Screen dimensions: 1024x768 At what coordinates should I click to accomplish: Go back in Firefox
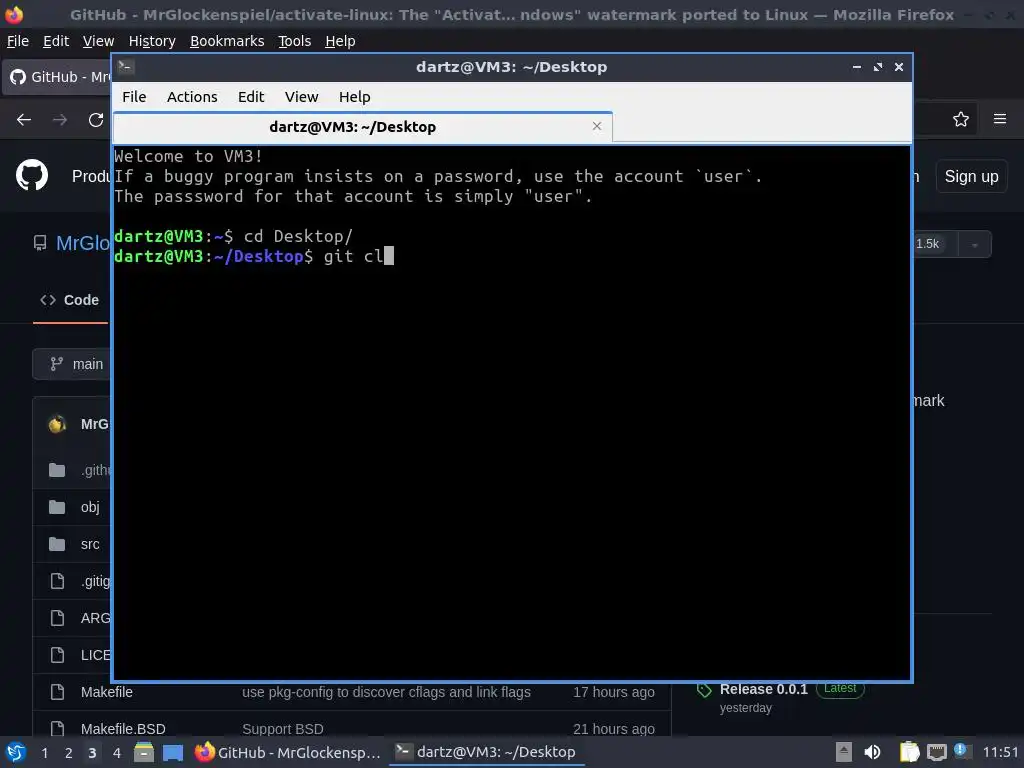24,120
